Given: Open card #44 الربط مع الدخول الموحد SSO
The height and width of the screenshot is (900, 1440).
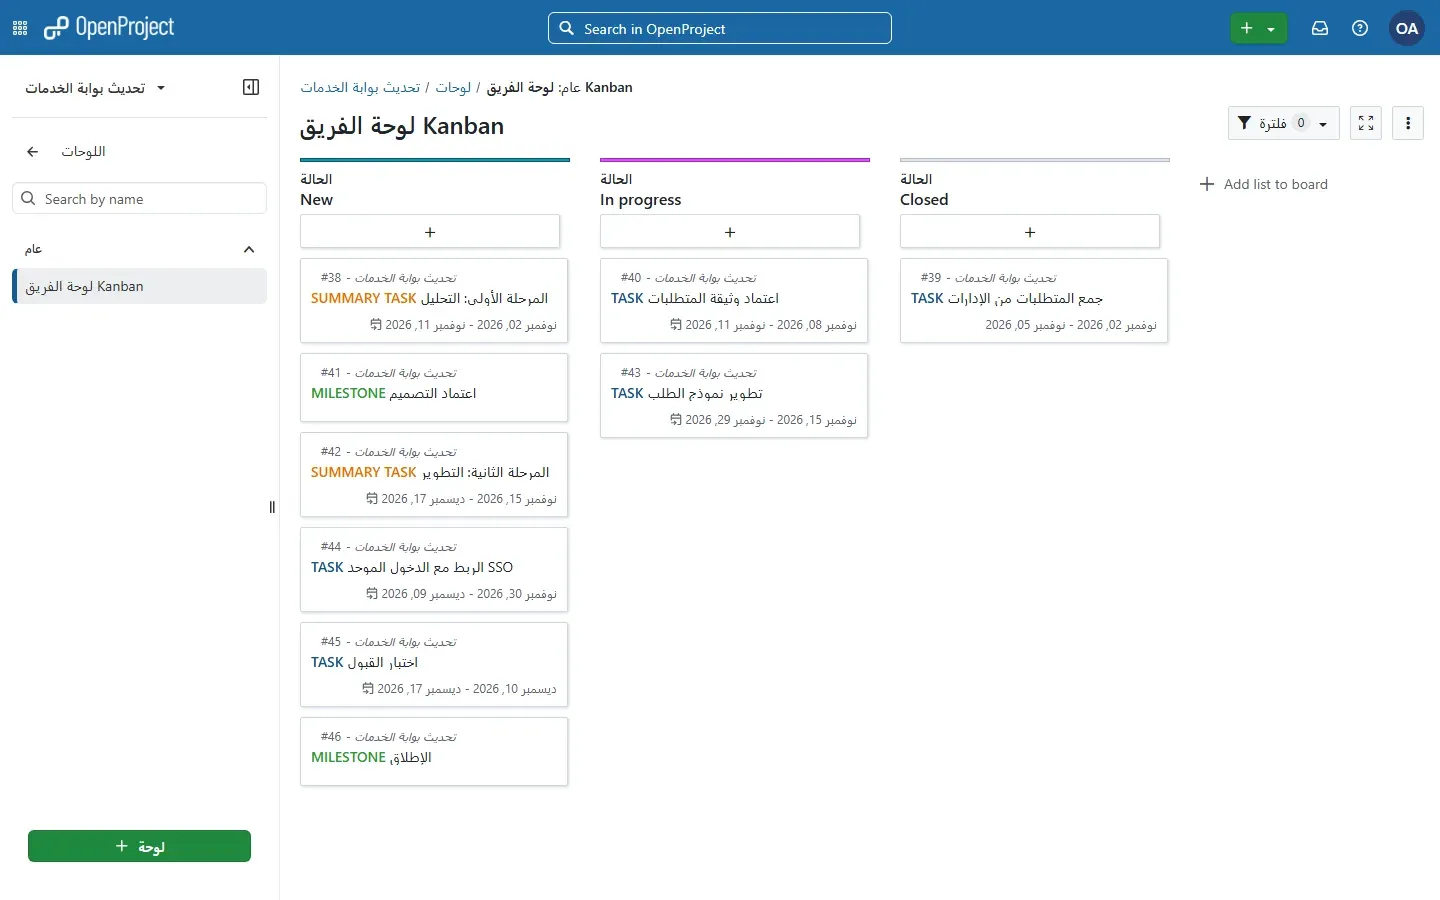Looking at the screenshot, I should pyautogui.click(x=434, y=569).
